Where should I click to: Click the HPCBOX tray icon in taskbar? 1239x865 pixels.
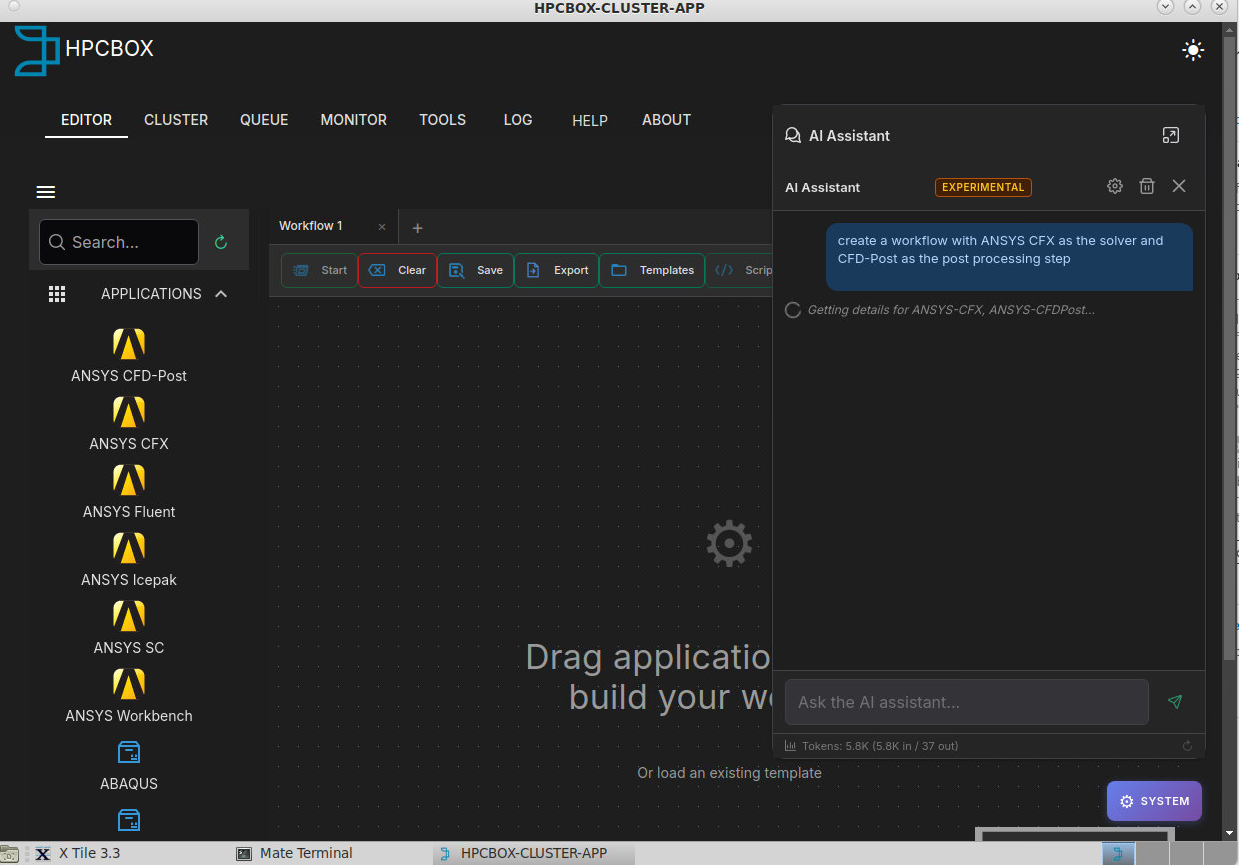(1120, 854)
